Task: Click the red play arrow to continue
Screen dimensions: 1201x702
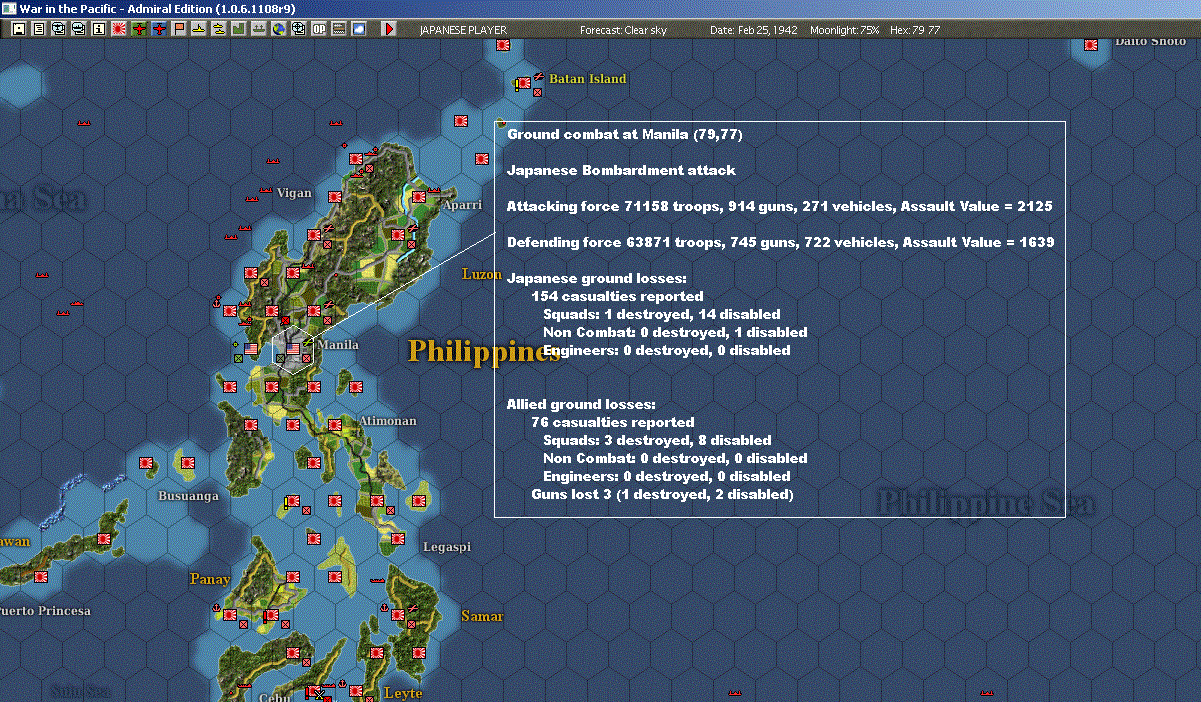Action: click(389, 29)
